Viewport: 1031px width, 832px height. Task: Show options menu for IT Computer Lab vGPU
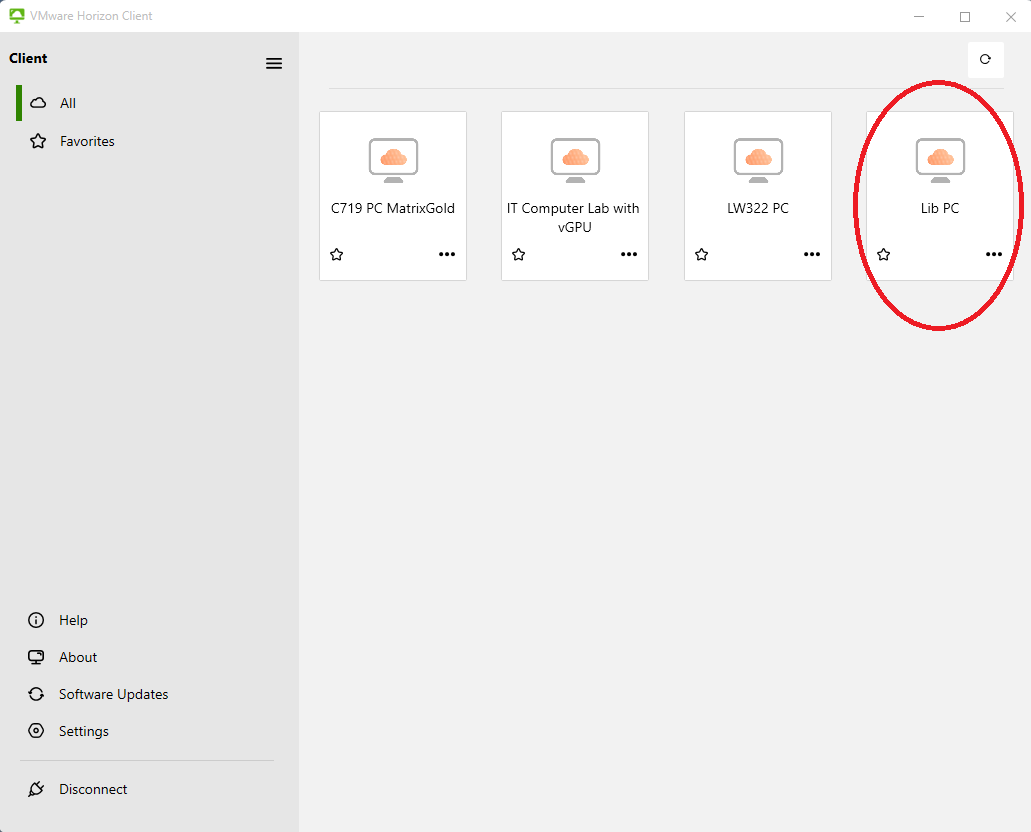[x=629, y=255]
